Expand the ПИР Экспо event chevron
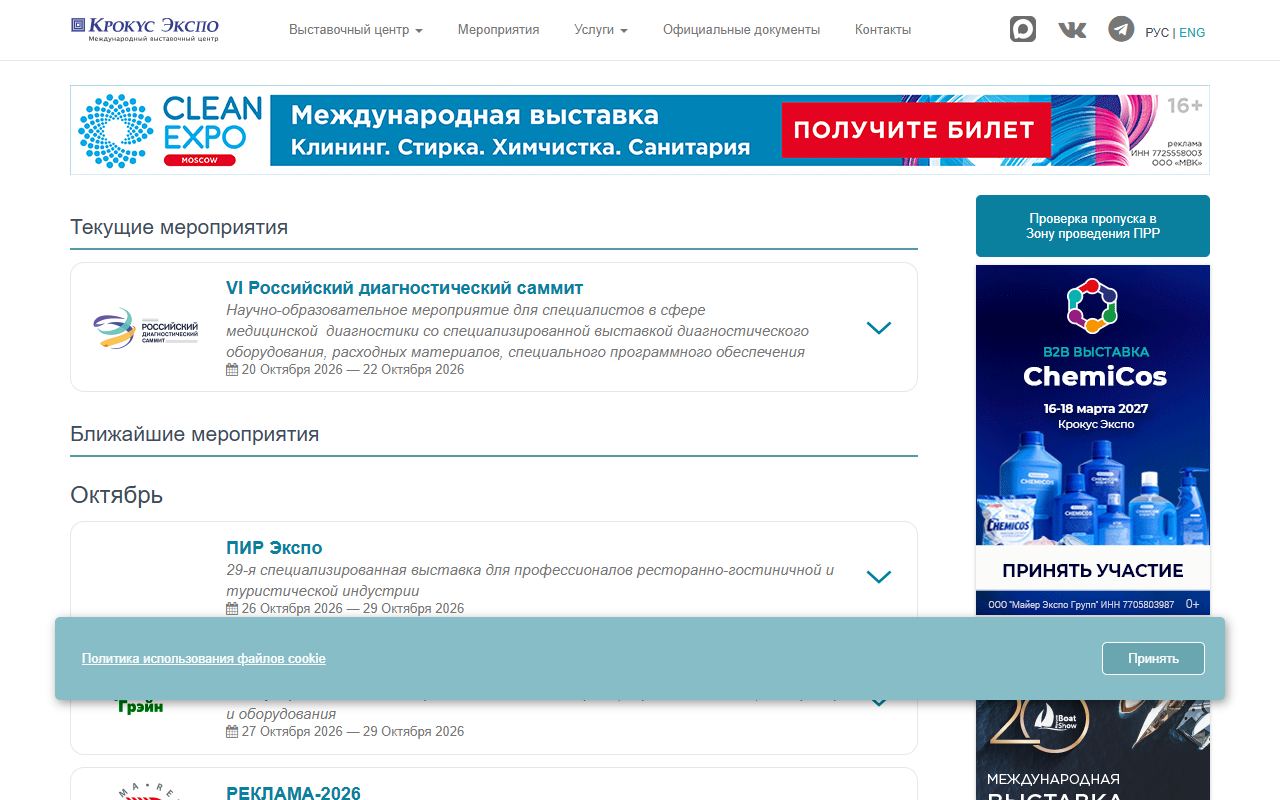 (x=878, y=577)
